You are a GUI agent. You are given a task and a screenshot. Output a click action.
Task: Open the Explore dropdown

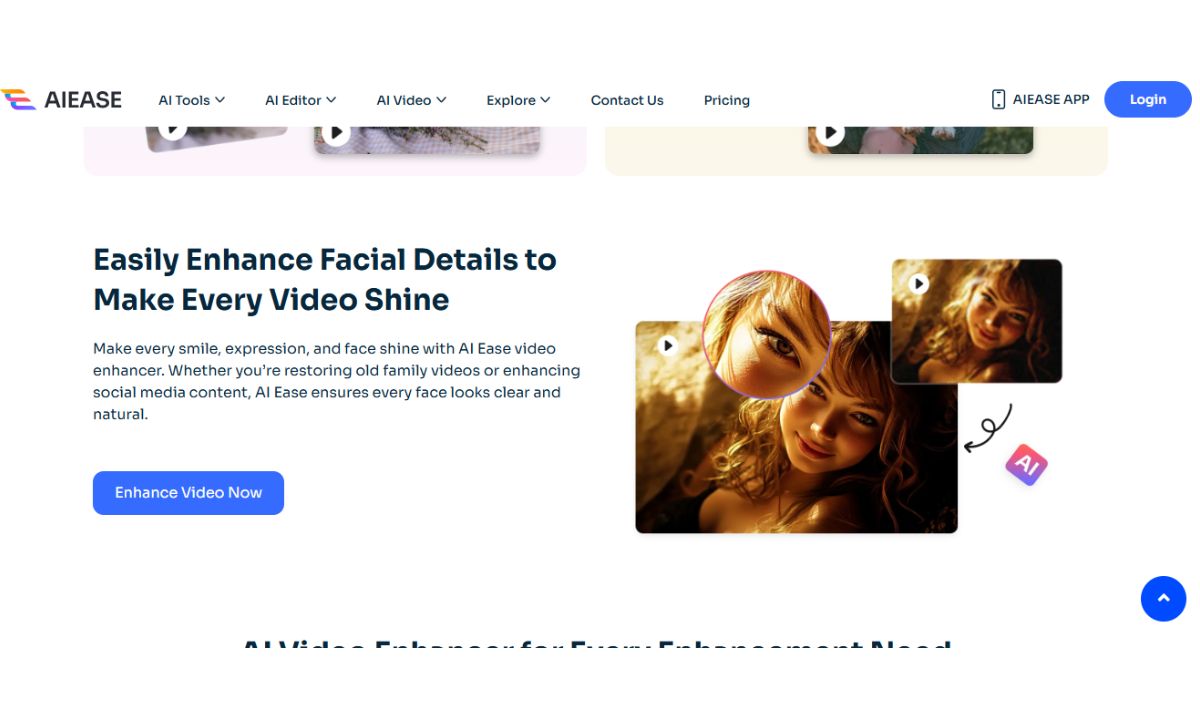pyautogui.click(x=518, y=100)
